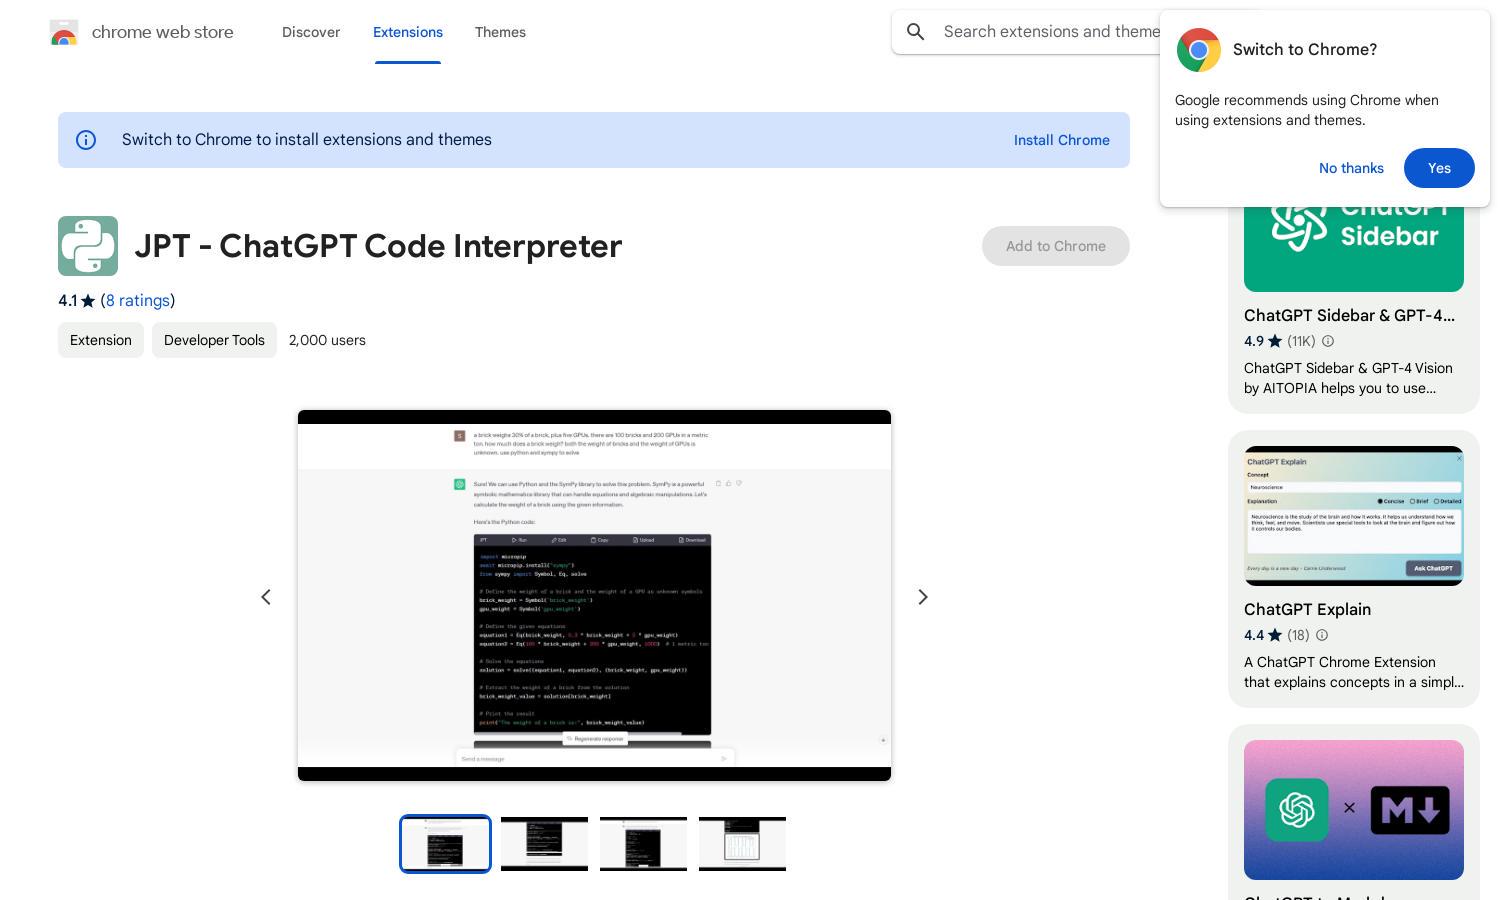The width and height of the screenshot is (1500, 900).
Task: Select the third screenshot thumbnail
Action: 643,844
